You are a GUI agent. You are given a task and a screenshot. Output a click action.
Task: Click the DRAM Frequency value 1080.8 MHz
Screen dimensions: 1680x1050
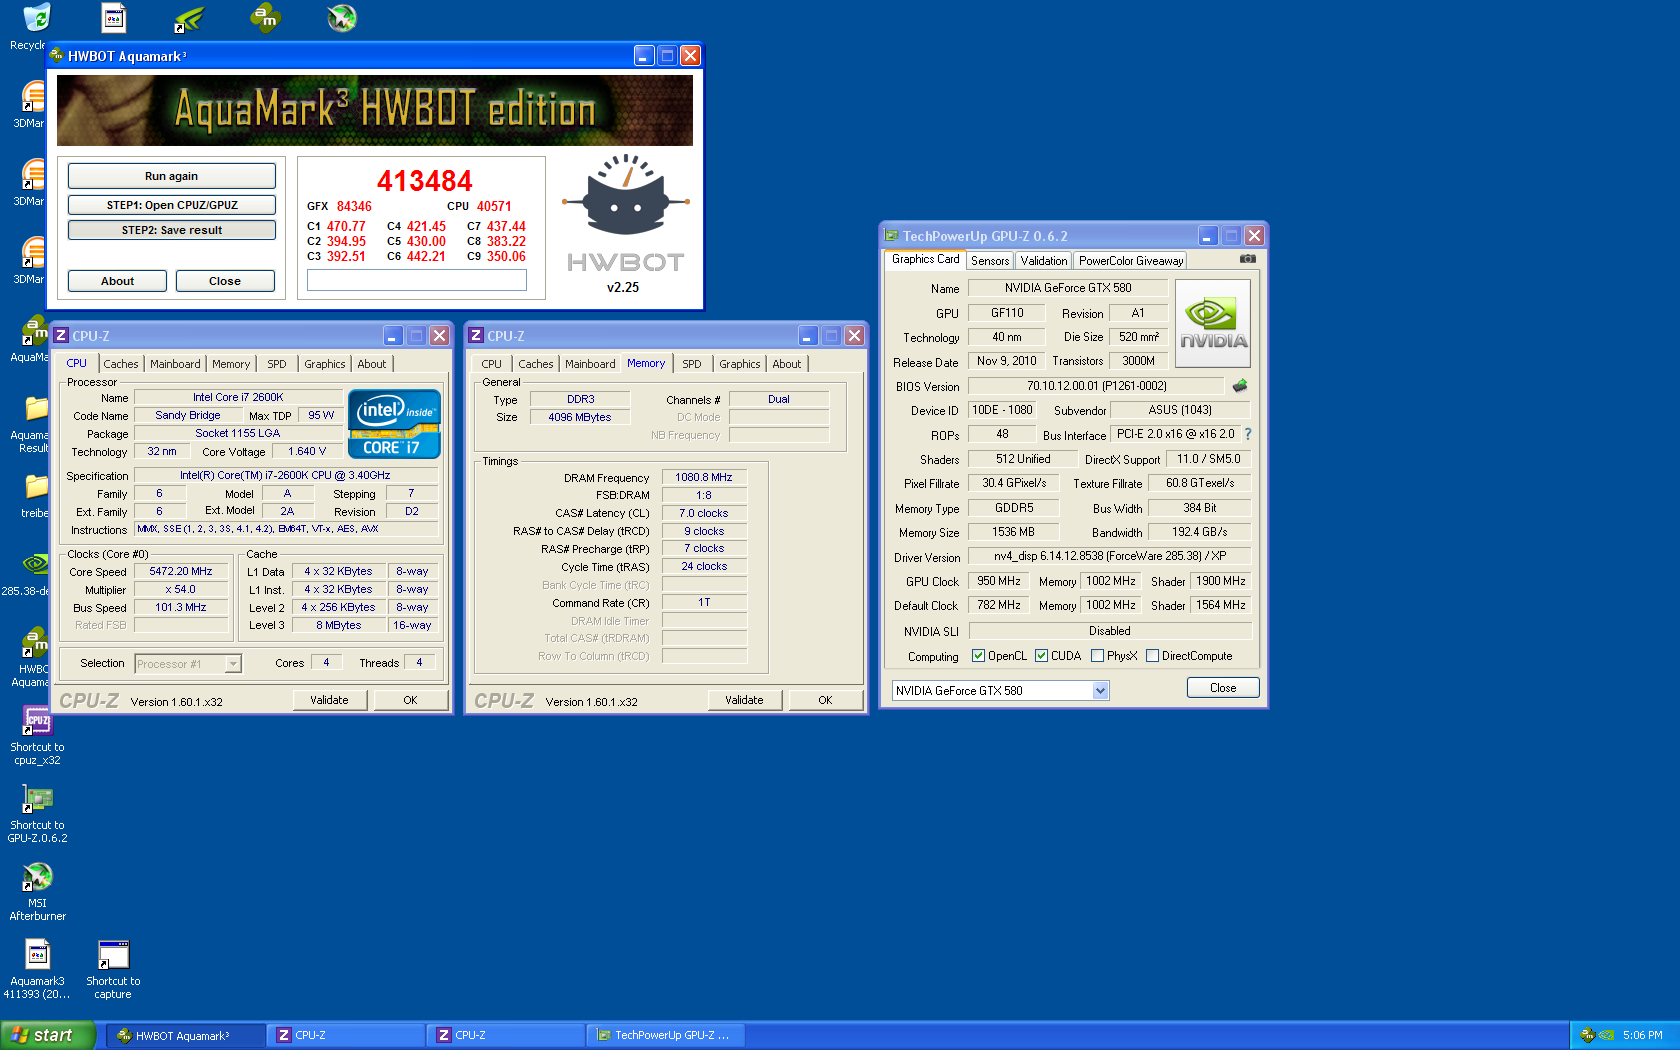coord(704,477)
